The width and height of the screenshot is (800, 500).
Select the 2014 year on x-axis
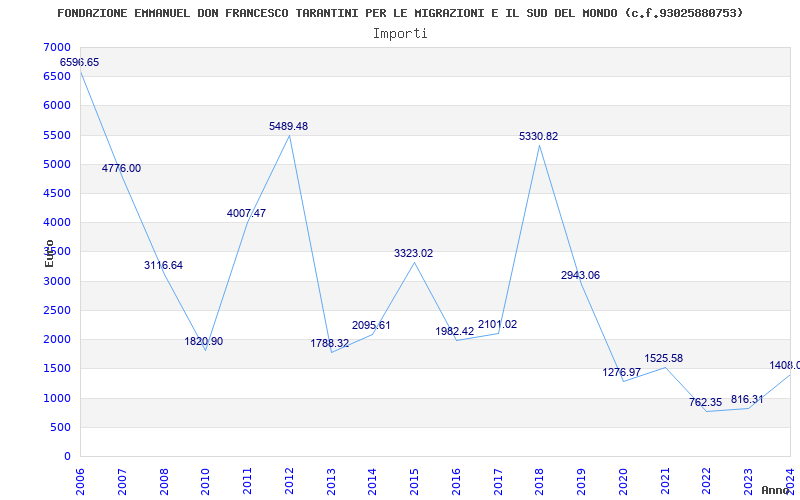click(x=372, y=482)
